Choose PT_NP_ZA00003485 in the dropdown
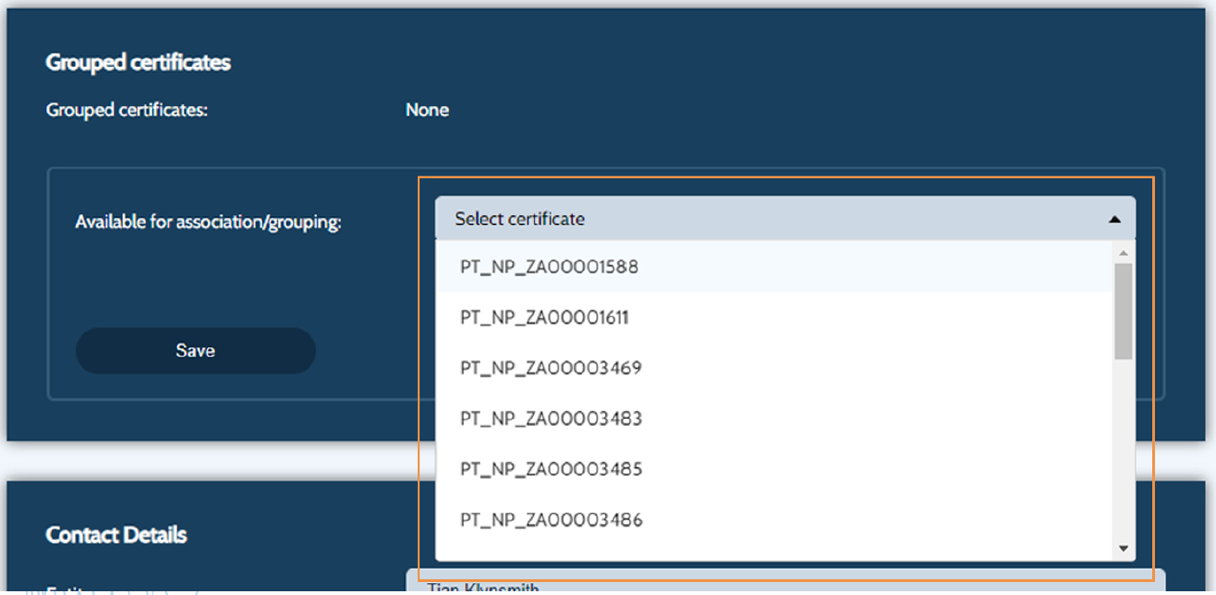 [550, 469]
